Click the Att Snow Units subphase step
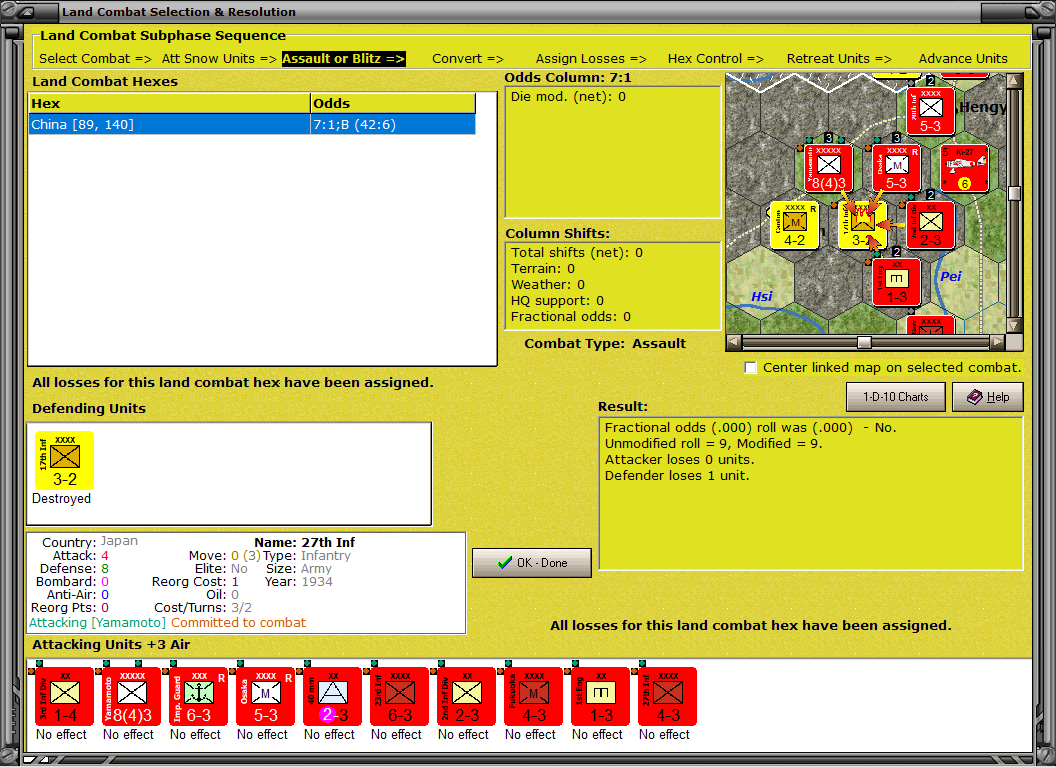1056x768 pixels. pos(219,59)
